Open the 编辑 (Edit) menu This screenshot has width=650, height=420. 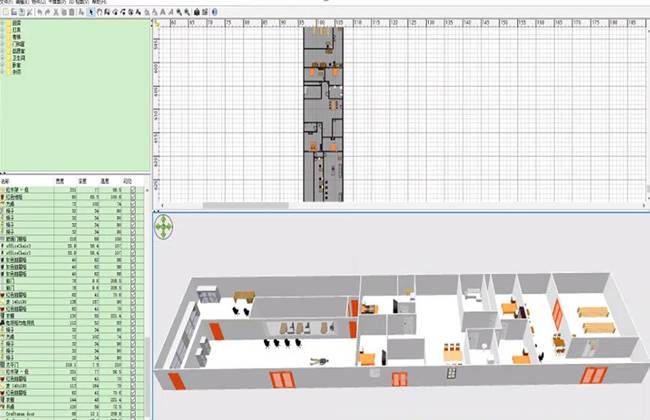point(22,2)
